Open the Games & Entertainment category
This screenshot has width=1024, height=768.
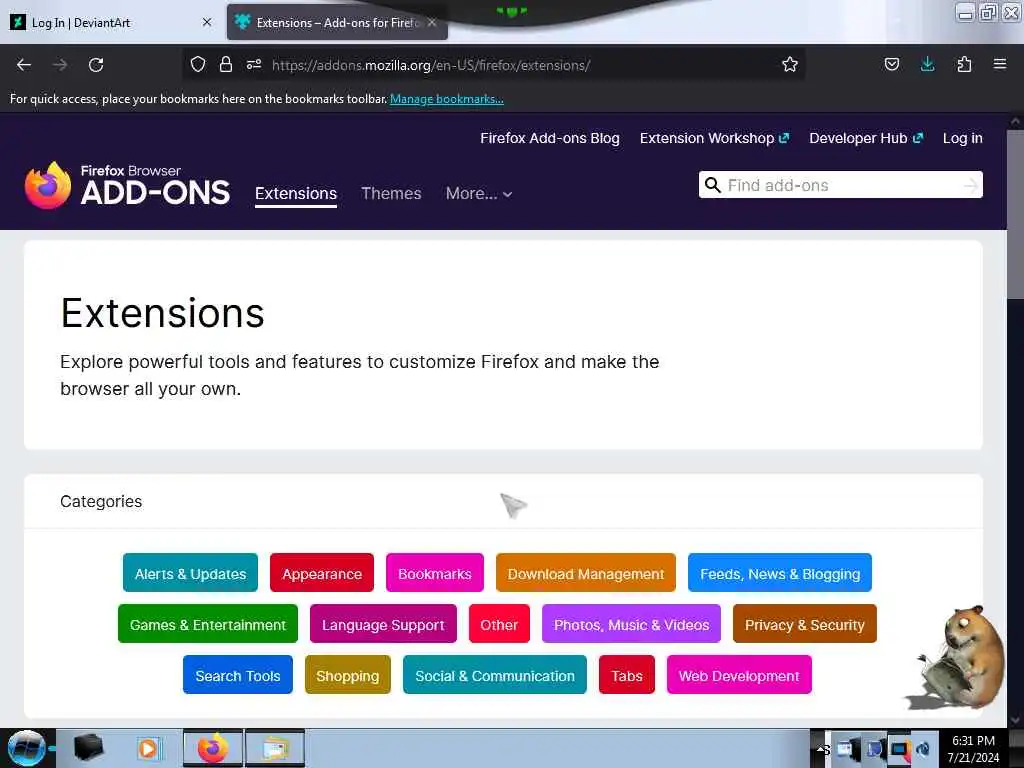click(208, 624)
